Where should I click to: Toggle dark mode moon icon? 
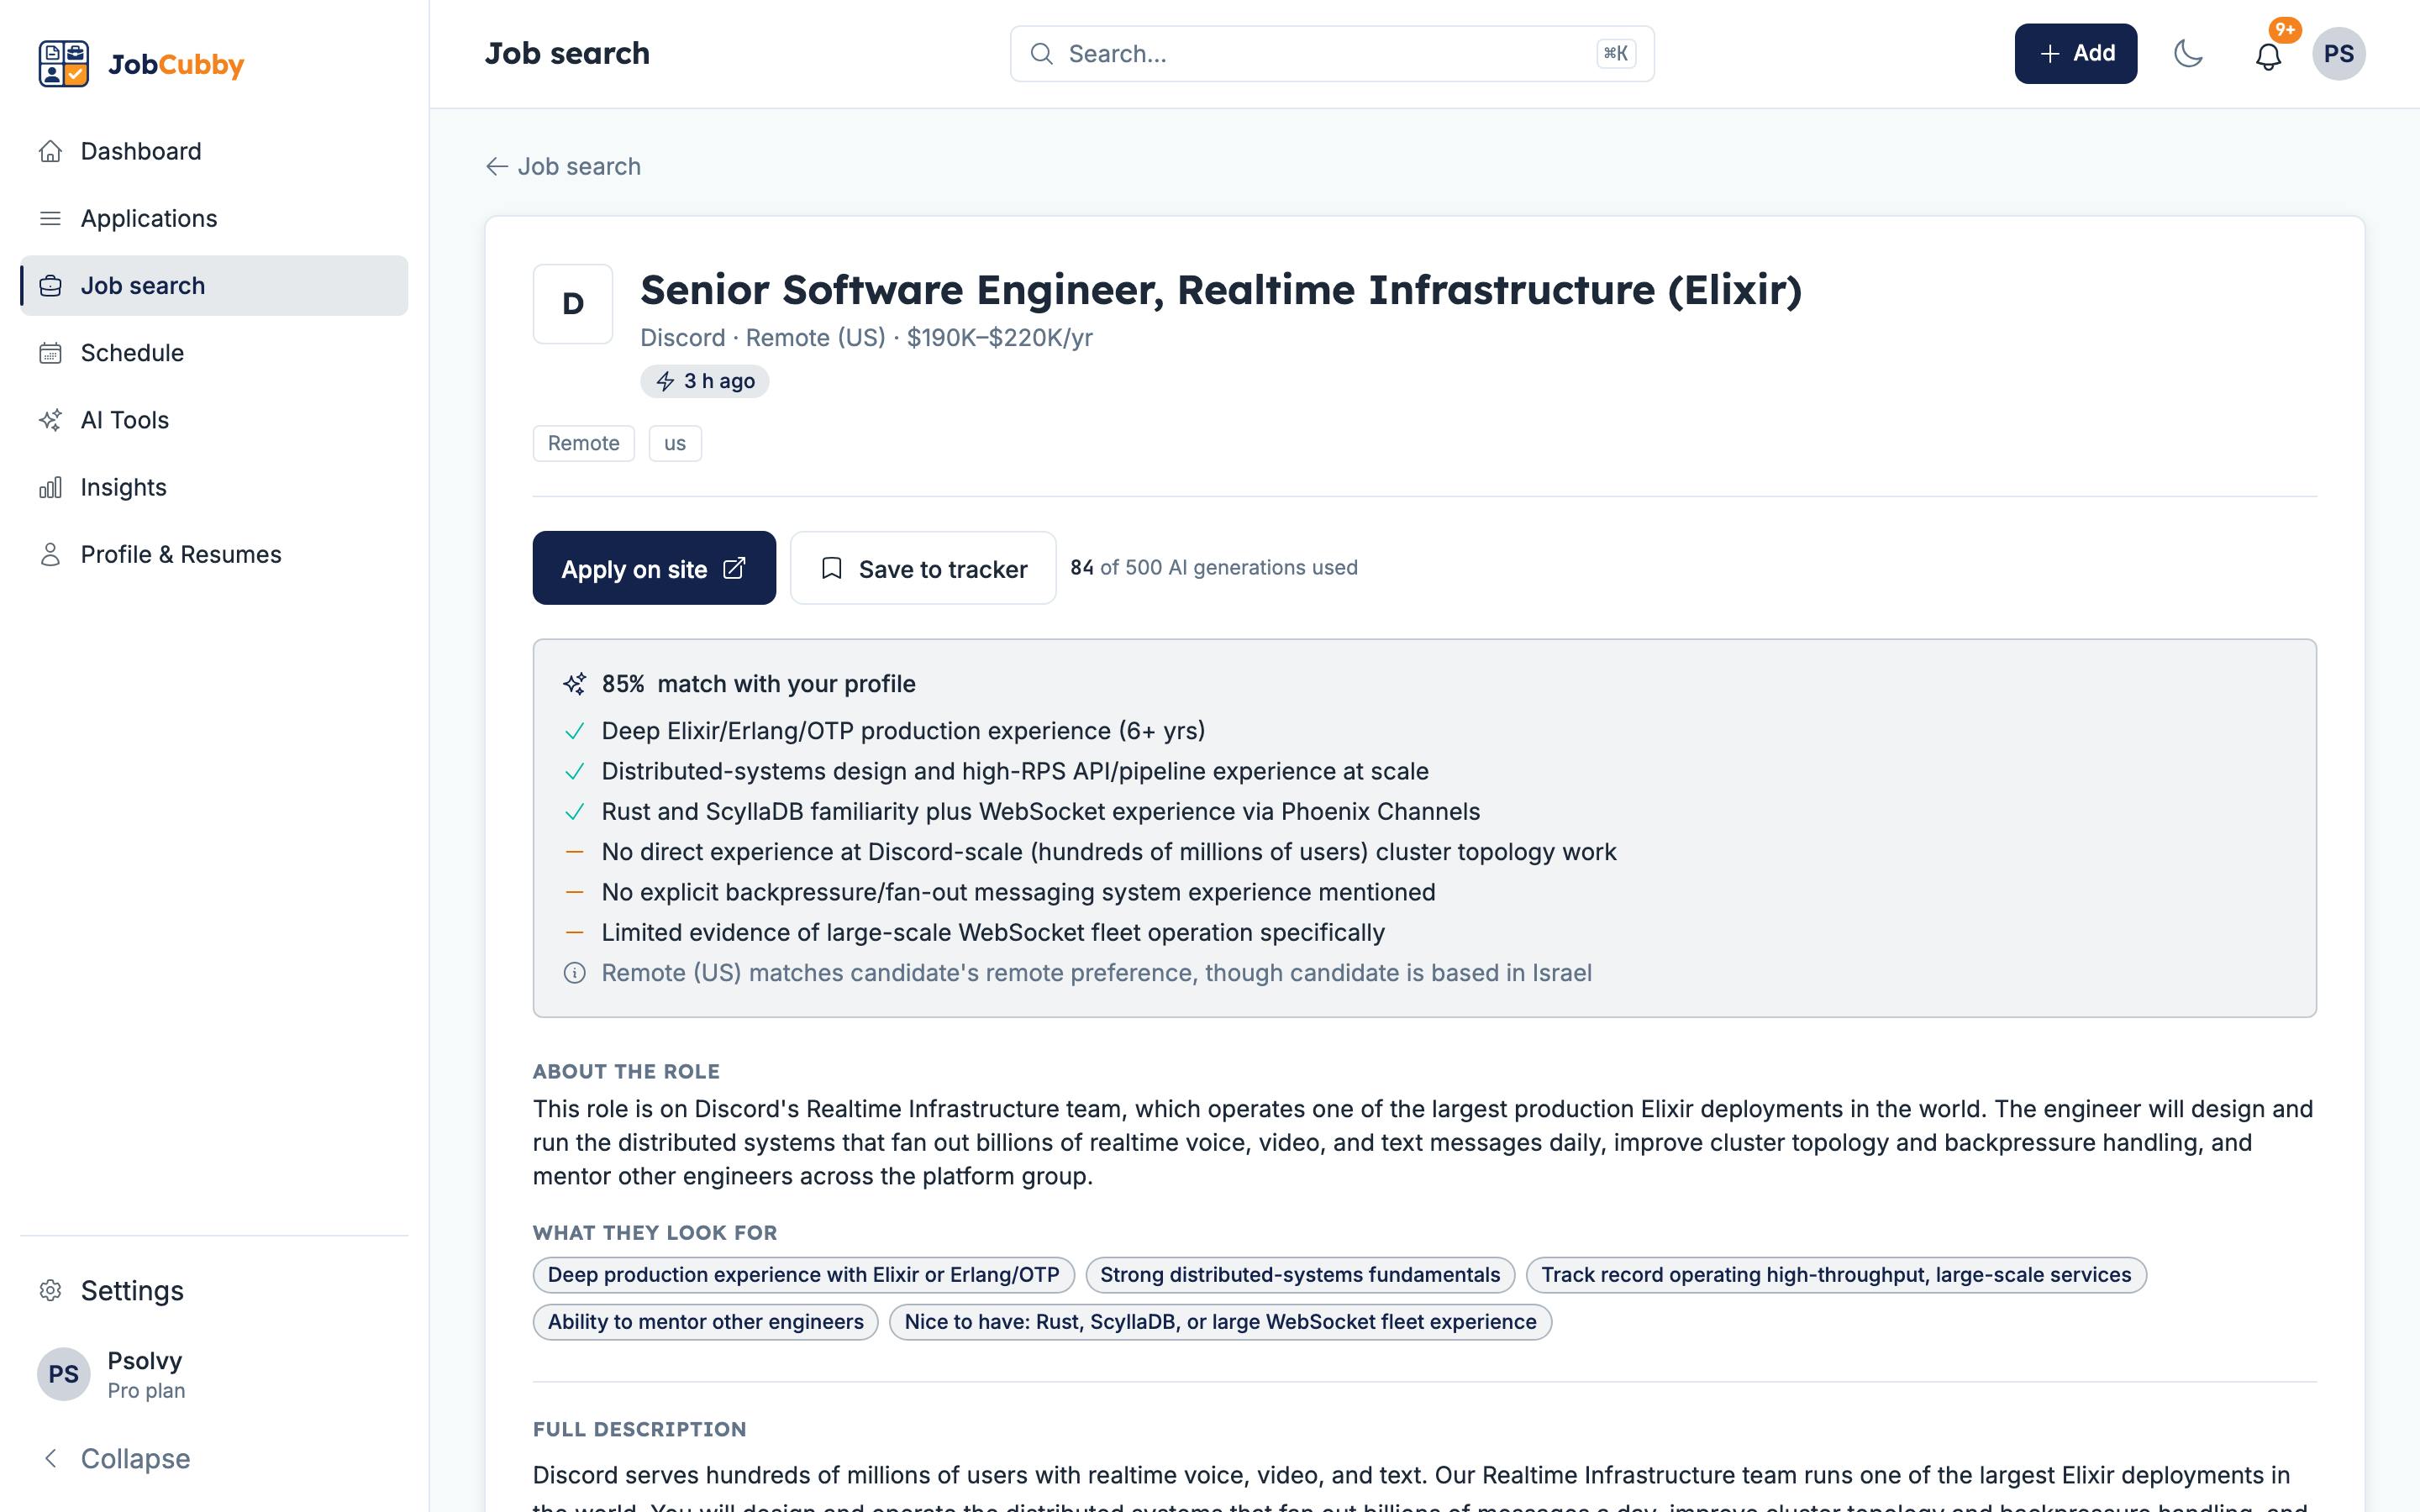point(2188,54)
